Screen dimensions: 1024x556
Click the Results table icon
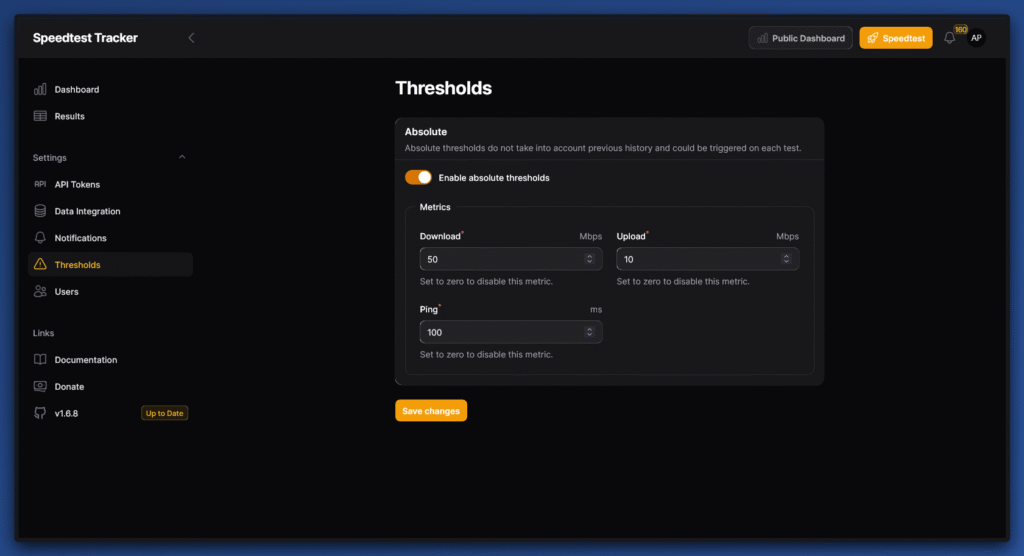40,116
